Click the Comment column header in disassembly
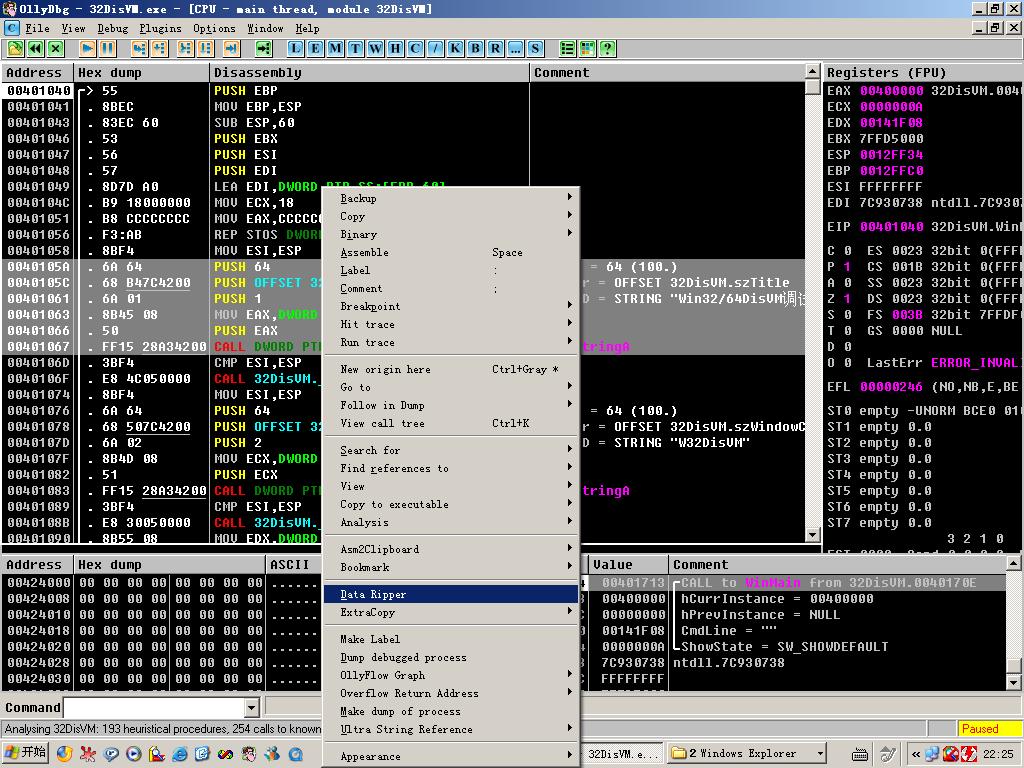The width and height of the screenshot is (1024, 768). pos(667,72)
